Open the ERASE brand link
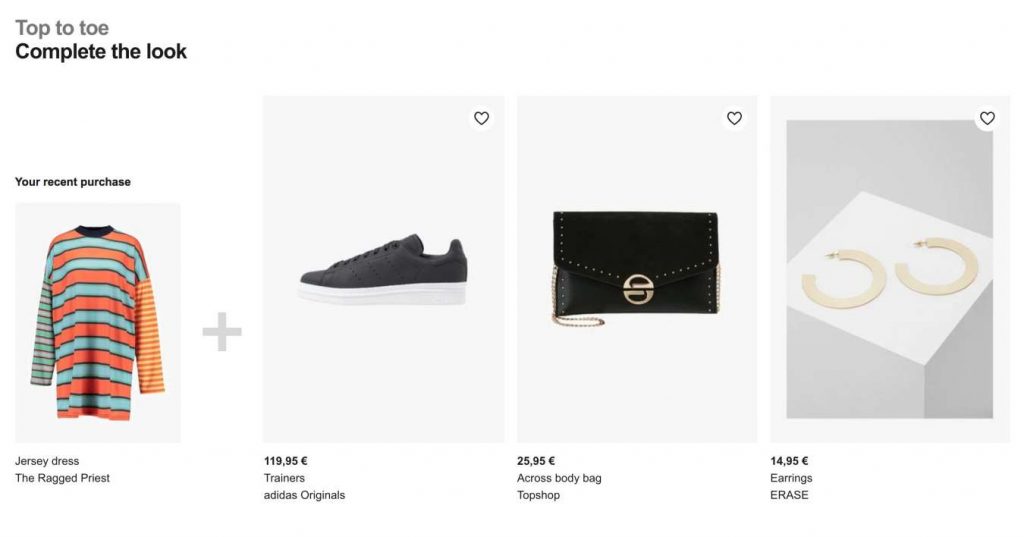 point(789,495)
